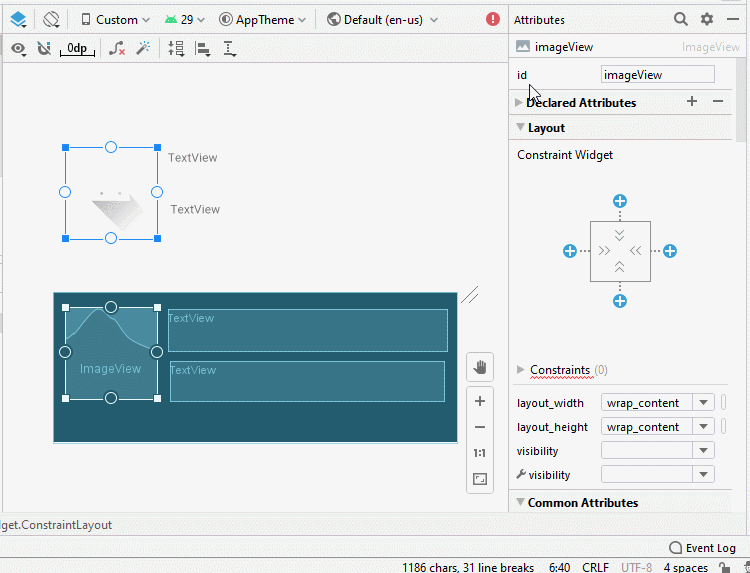Open the design surface layers selector
The image size is (750, 573).
click(19, 20)
